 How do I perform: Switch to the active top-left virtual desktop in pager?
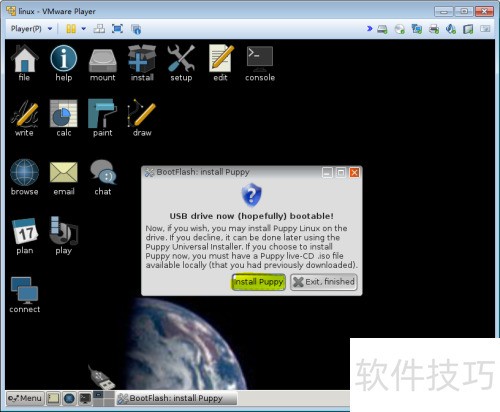click(x=98, y=395)
